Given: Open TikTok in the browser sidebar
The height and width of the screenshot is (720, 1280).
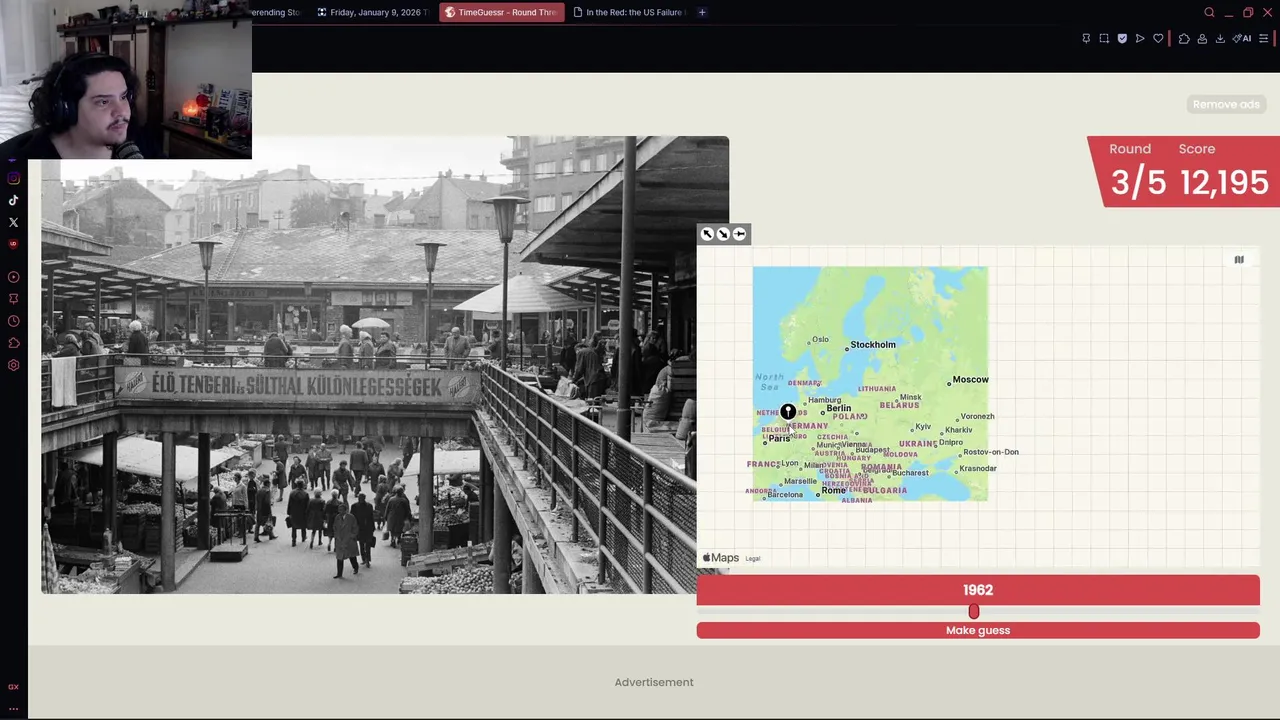Looking at the screenshot, I should pyautogui.click(x=13, y=200).
